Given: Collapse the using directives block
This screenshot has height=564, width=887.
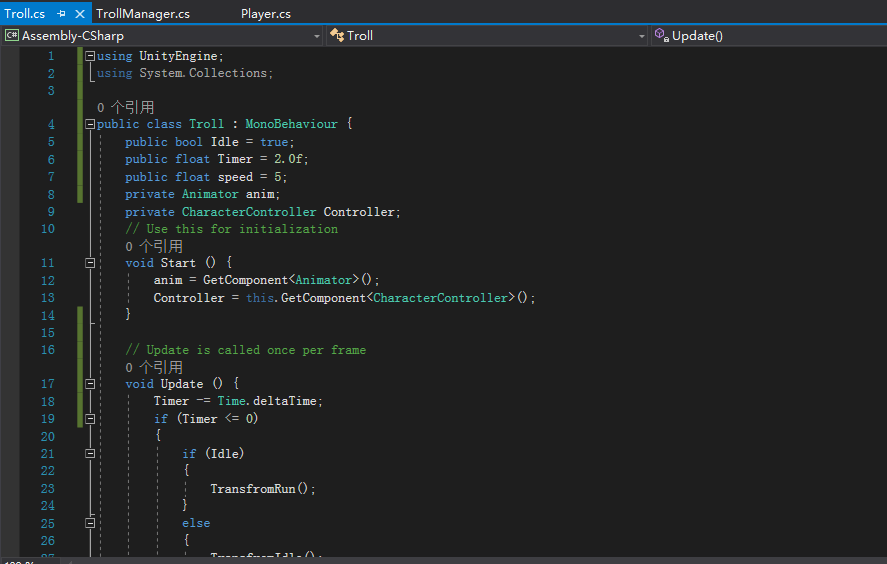Looking at the screenshot, I should pos(89,56).
